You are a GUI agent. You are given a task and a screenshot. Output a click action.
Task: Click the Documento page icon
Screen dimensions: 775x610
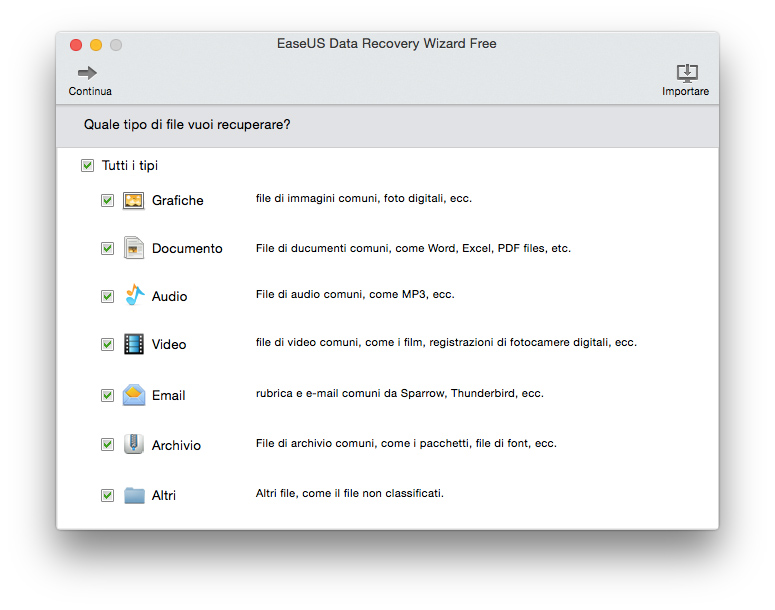point(133,248)
